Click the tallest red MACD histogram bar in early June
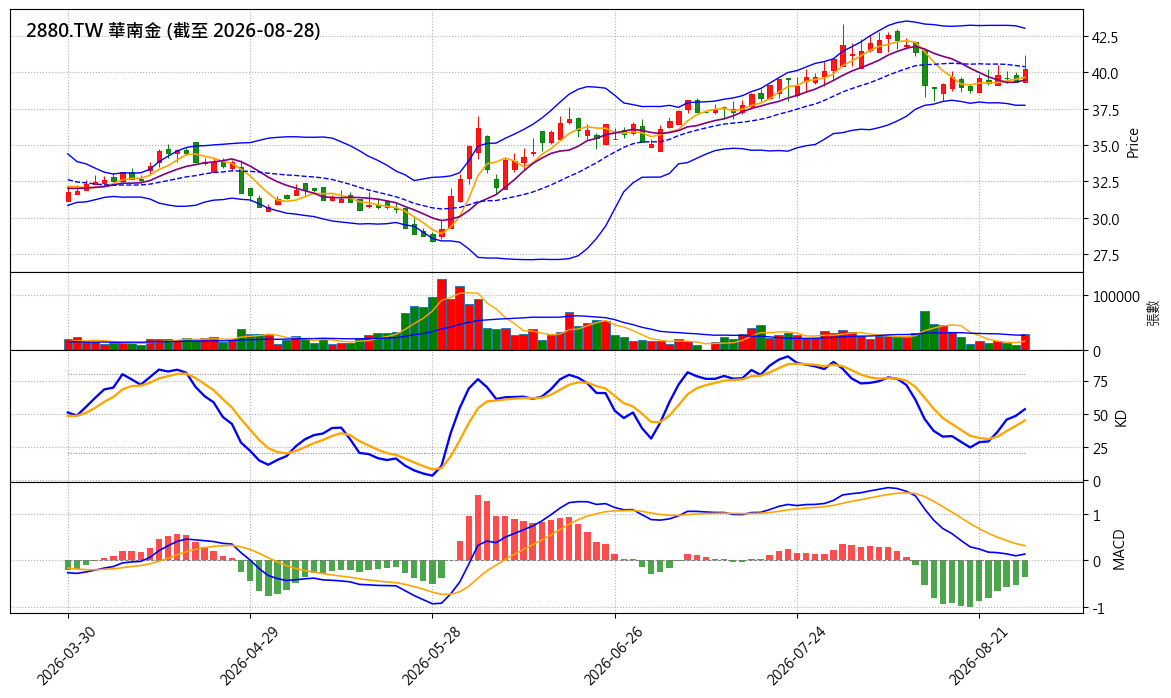1171x698 pixels. (x=478, y=528)
